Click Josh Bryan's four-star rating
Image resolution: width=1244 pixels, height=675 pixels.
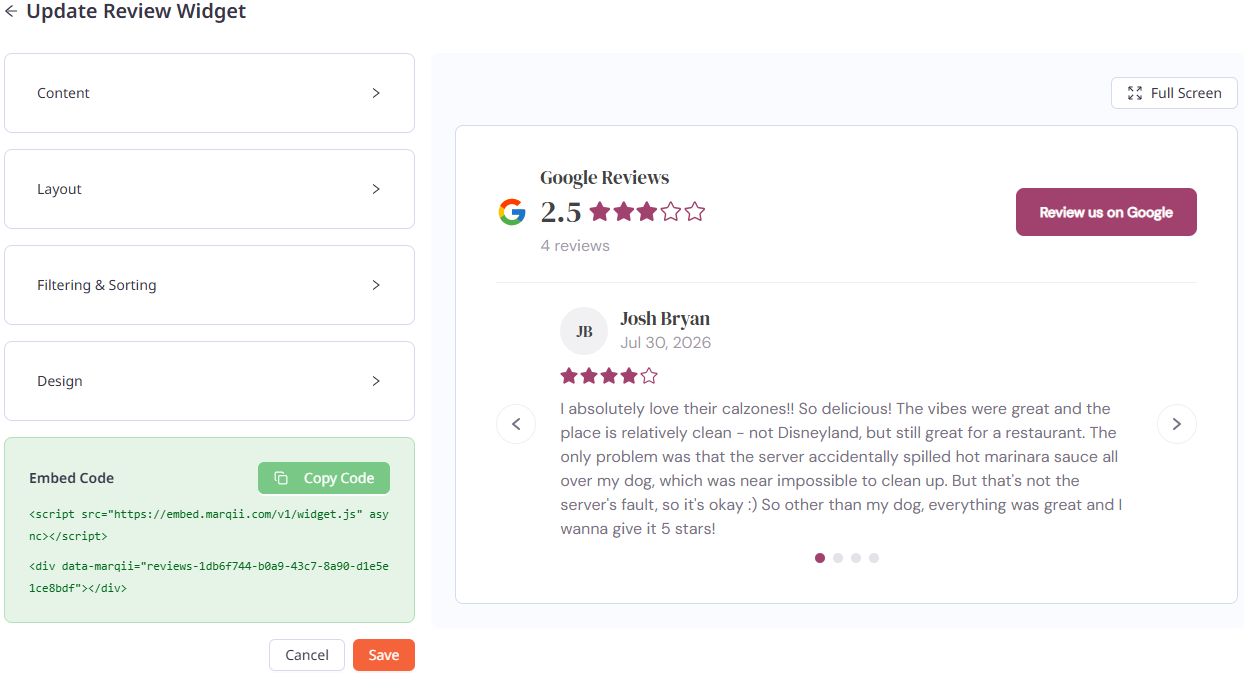click(x=609, y=376)
